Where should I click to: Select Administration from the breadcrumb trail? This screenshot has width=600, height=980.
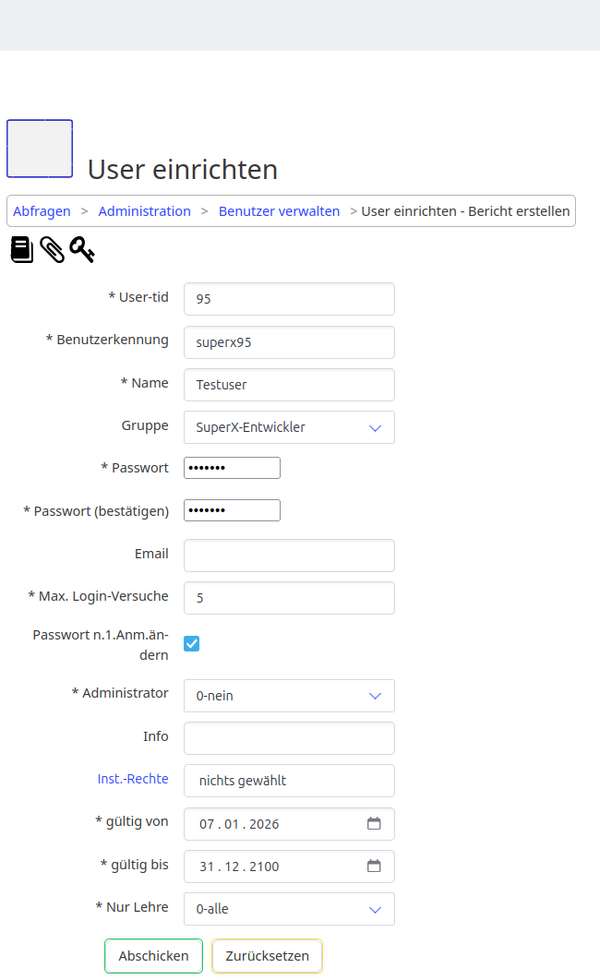[x=144, y=211]
